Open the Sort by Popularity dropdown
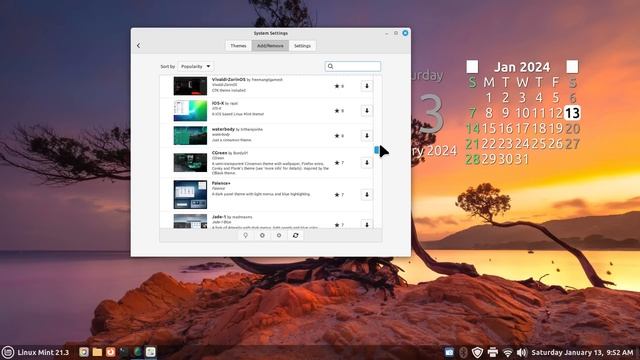This screenshot has width=640, height=360. click(x=196, y=66)
